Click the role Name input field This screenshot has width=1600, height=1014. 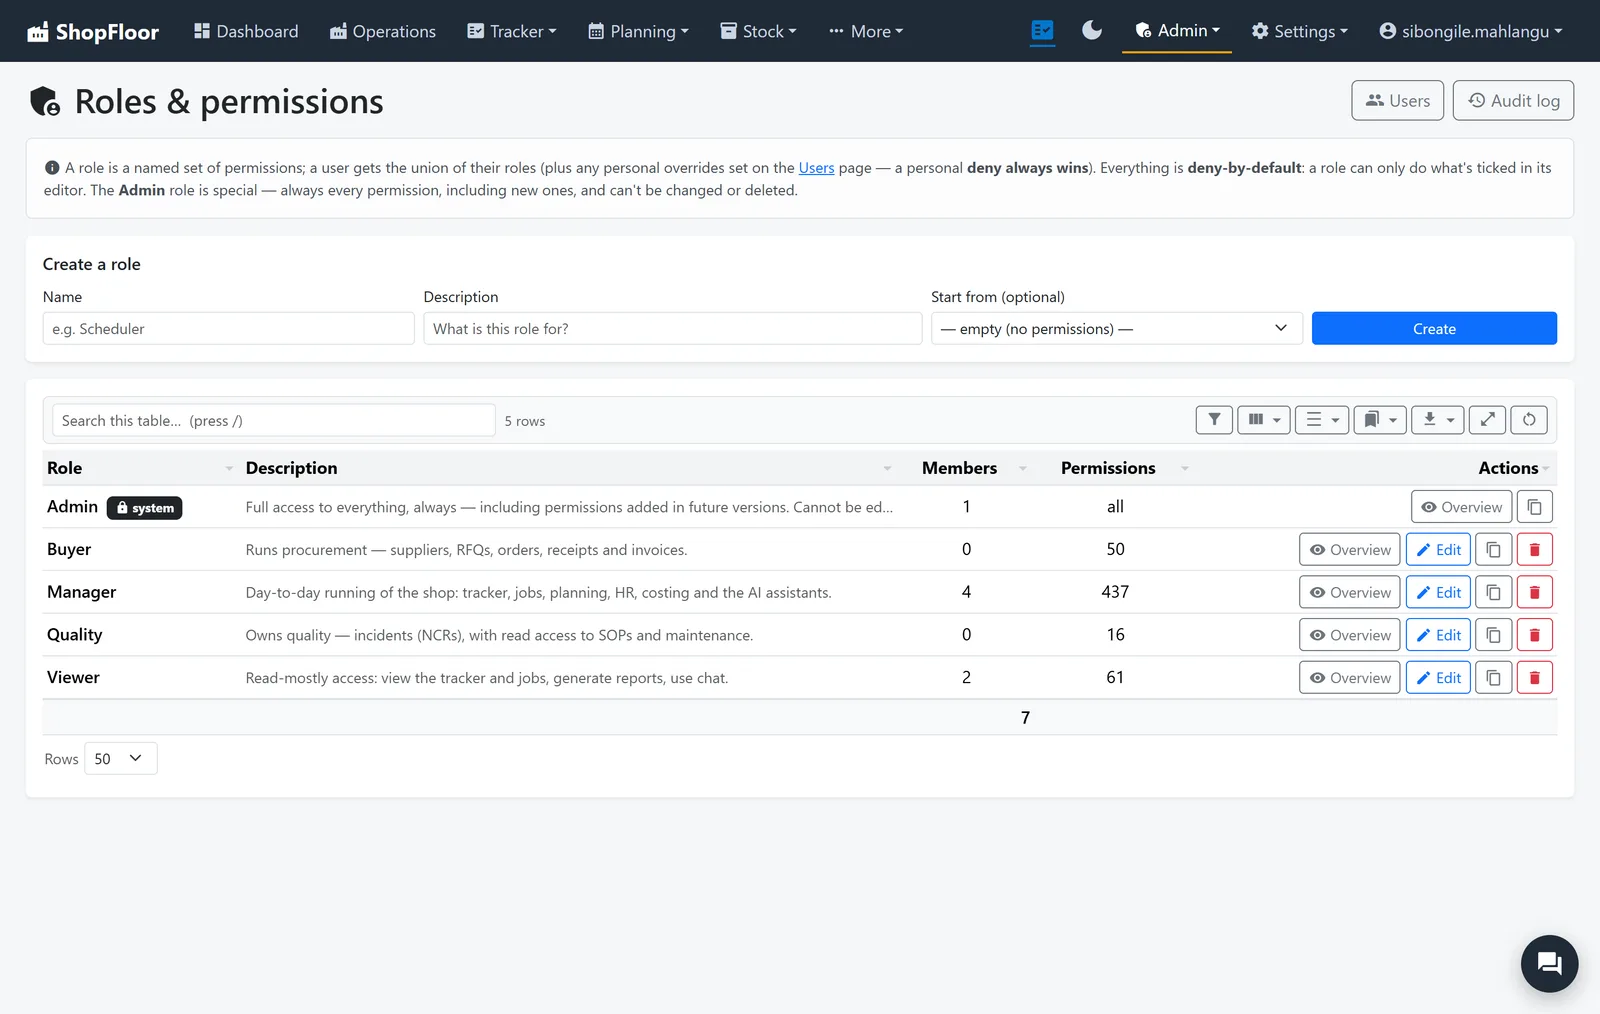tap(228, 328)
